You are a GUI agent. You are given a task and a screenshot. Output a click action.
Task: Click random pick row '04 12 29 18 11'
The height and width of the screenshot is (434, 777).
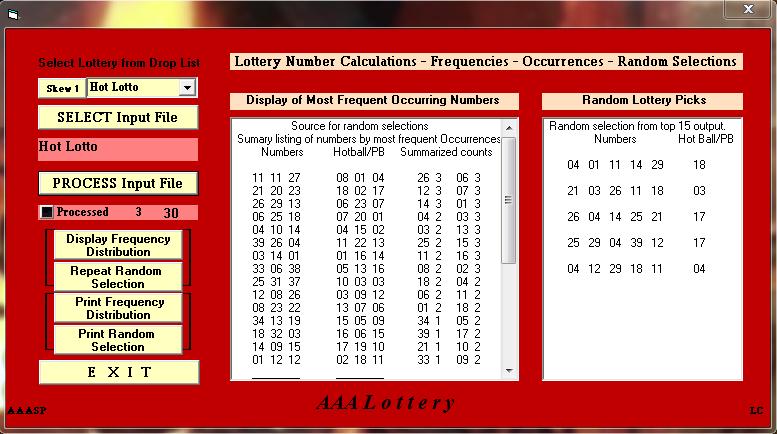[615, 269]
